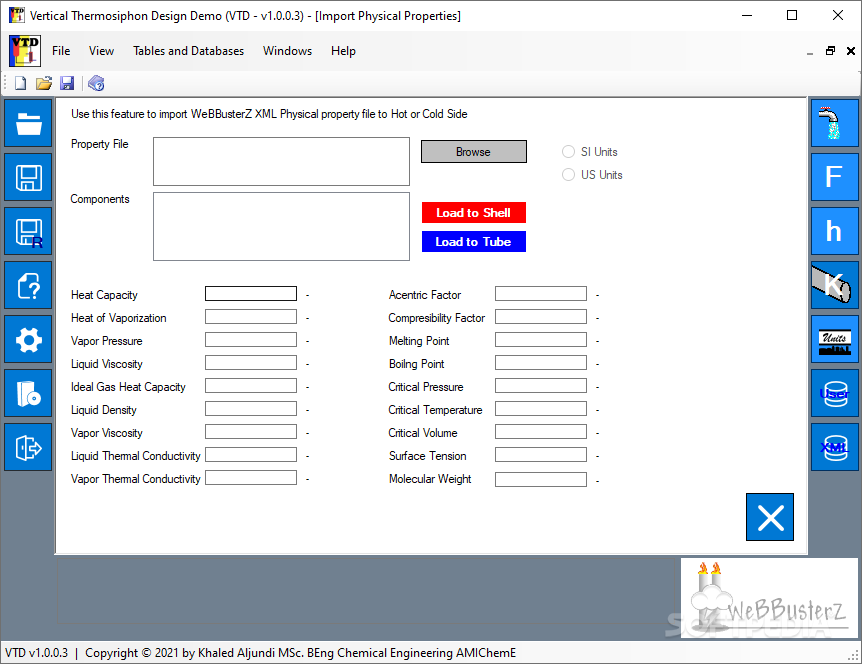Focus the Vapor Viscosity field
862x664 pixels.
pos(251,432)
